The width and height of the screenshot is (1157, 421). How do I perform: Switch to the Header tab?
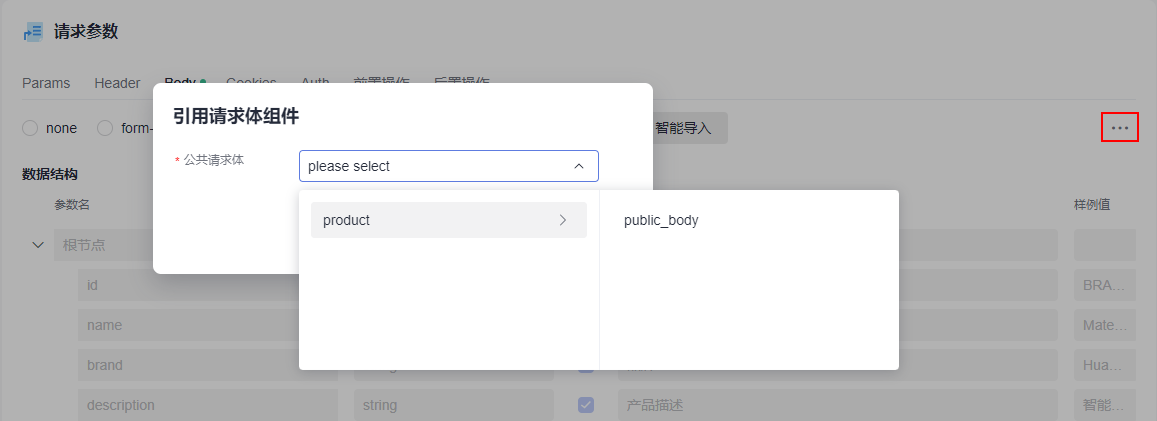click(x=117, y=83)
